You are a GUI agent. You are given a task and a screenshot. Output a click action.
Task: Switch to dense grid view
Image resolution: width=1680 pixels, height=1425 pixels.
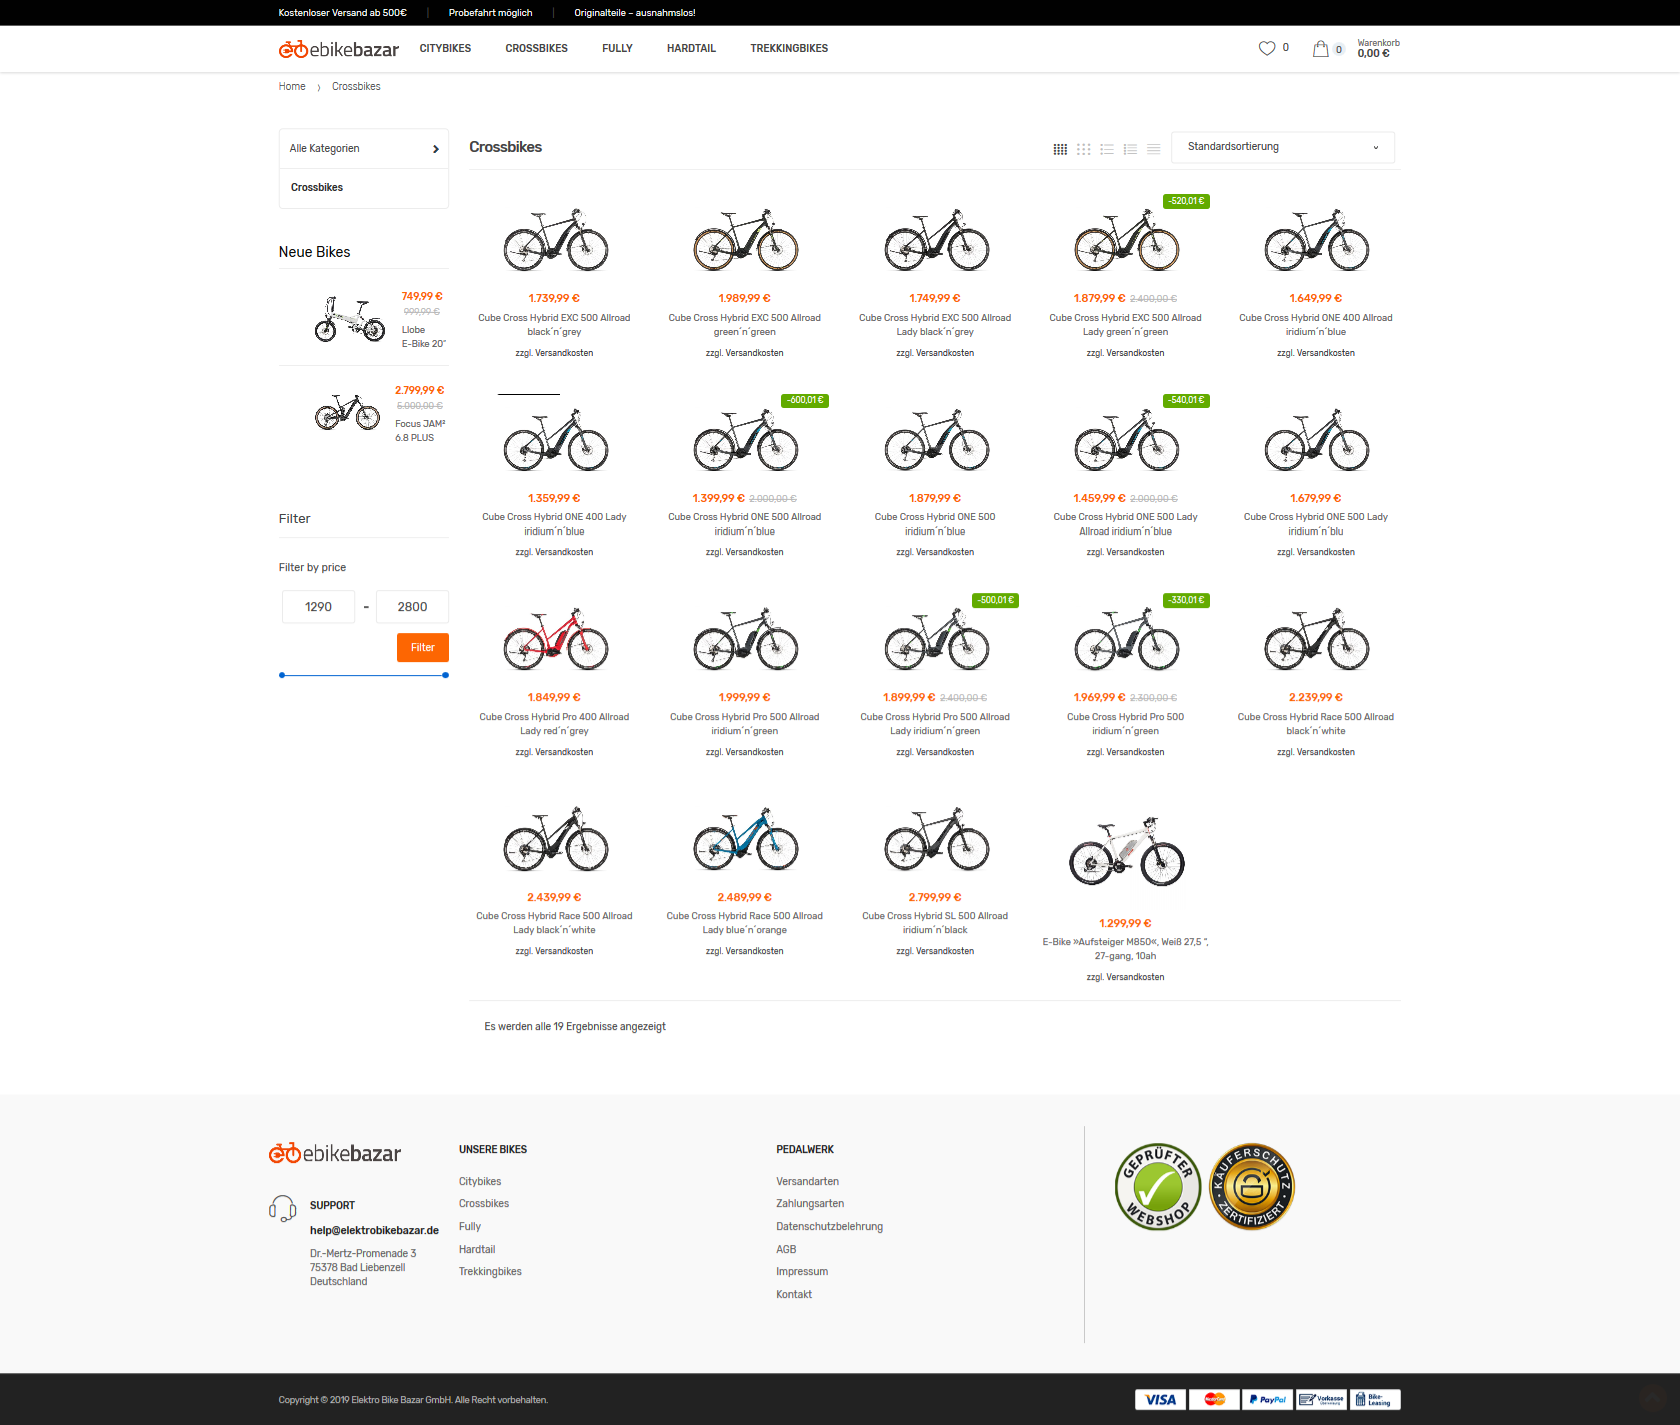pyautogui.click(x=1060, y=149)
